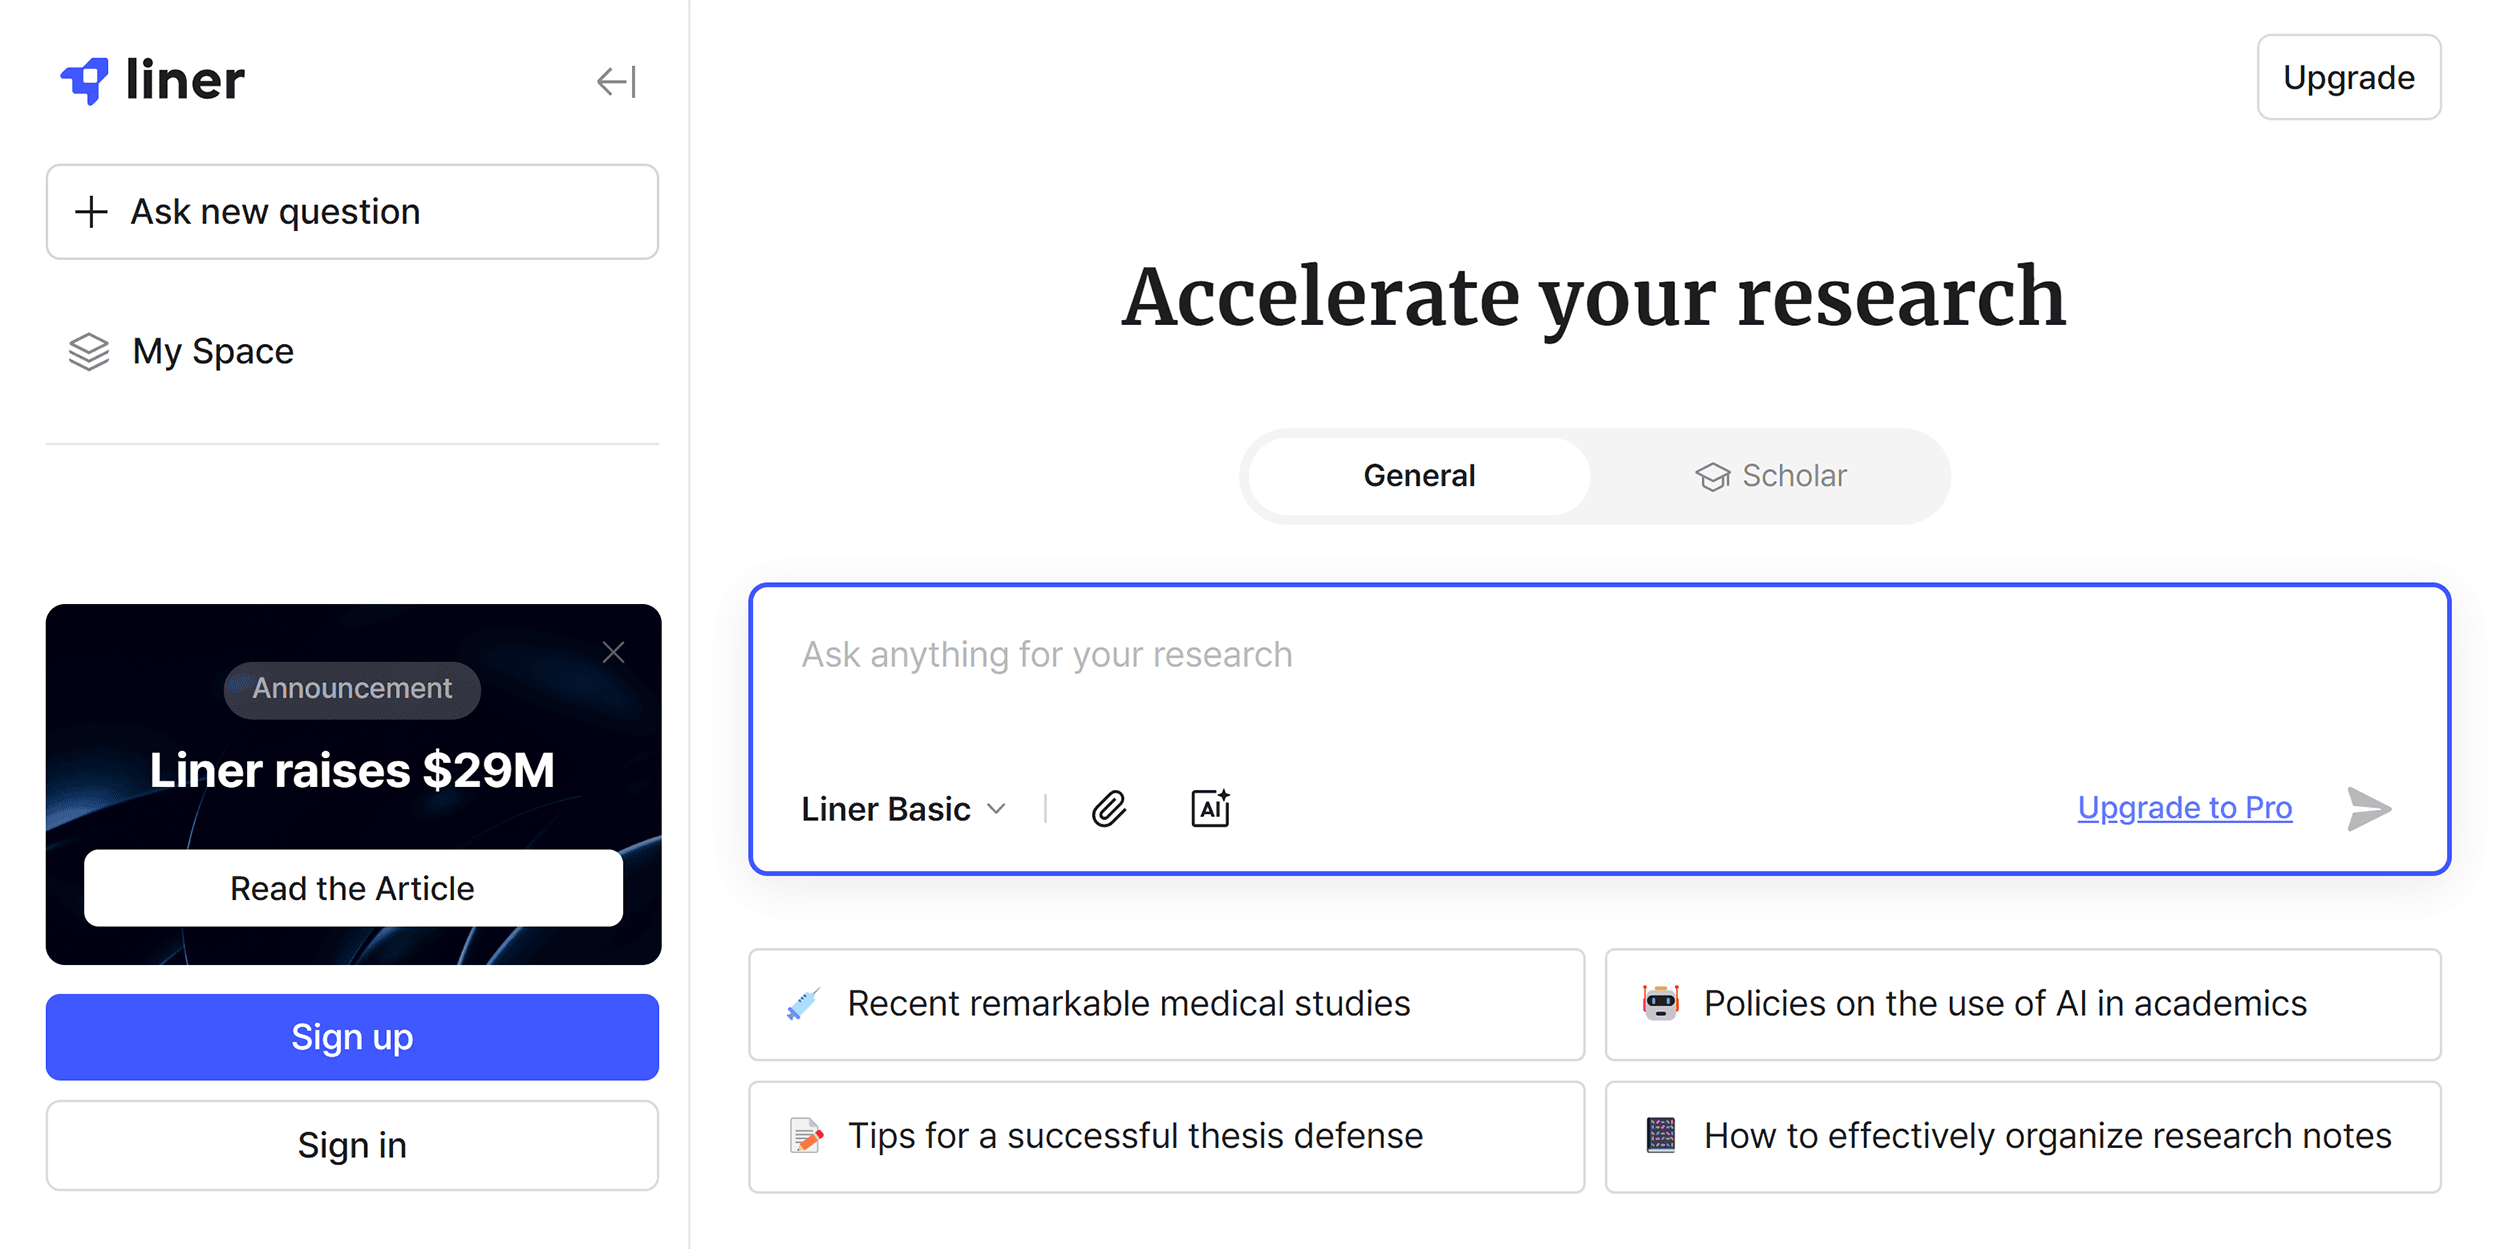Click the plus icon to ask new question
This screenshot has width=2500, height=1249.
tap(89, 211)
